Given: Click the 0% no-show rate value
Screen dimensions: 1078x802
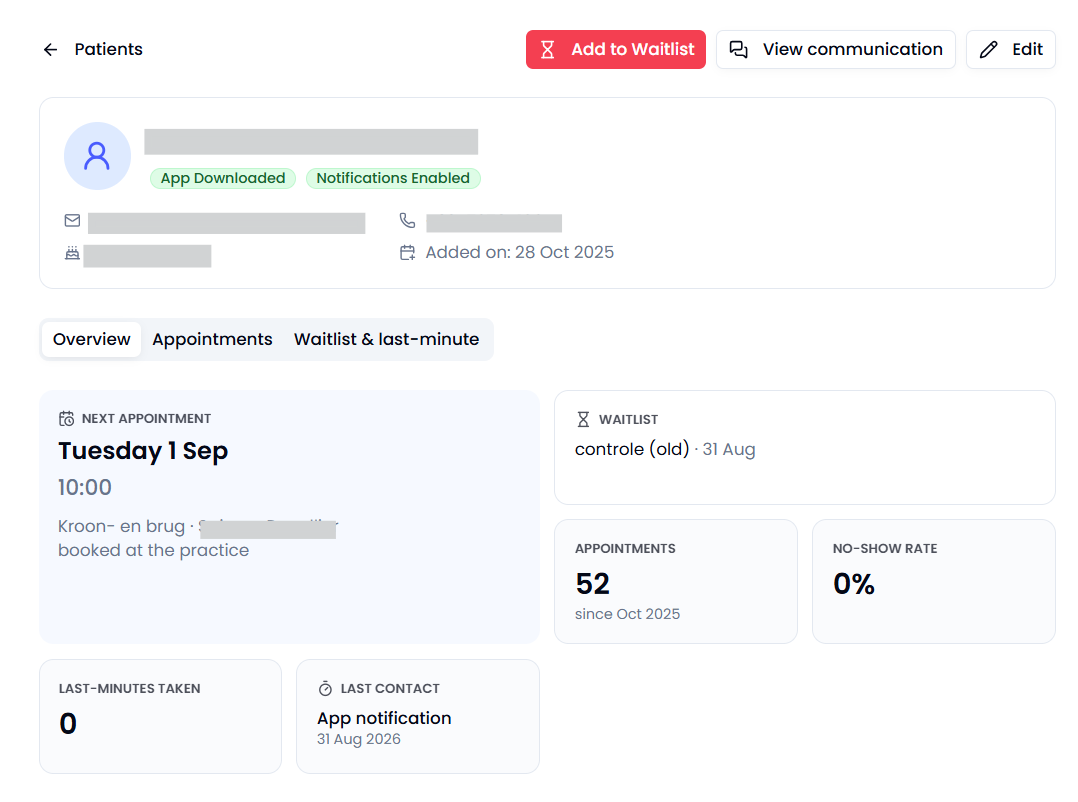Looking at the screenshot, I should (x=854, y=584).
